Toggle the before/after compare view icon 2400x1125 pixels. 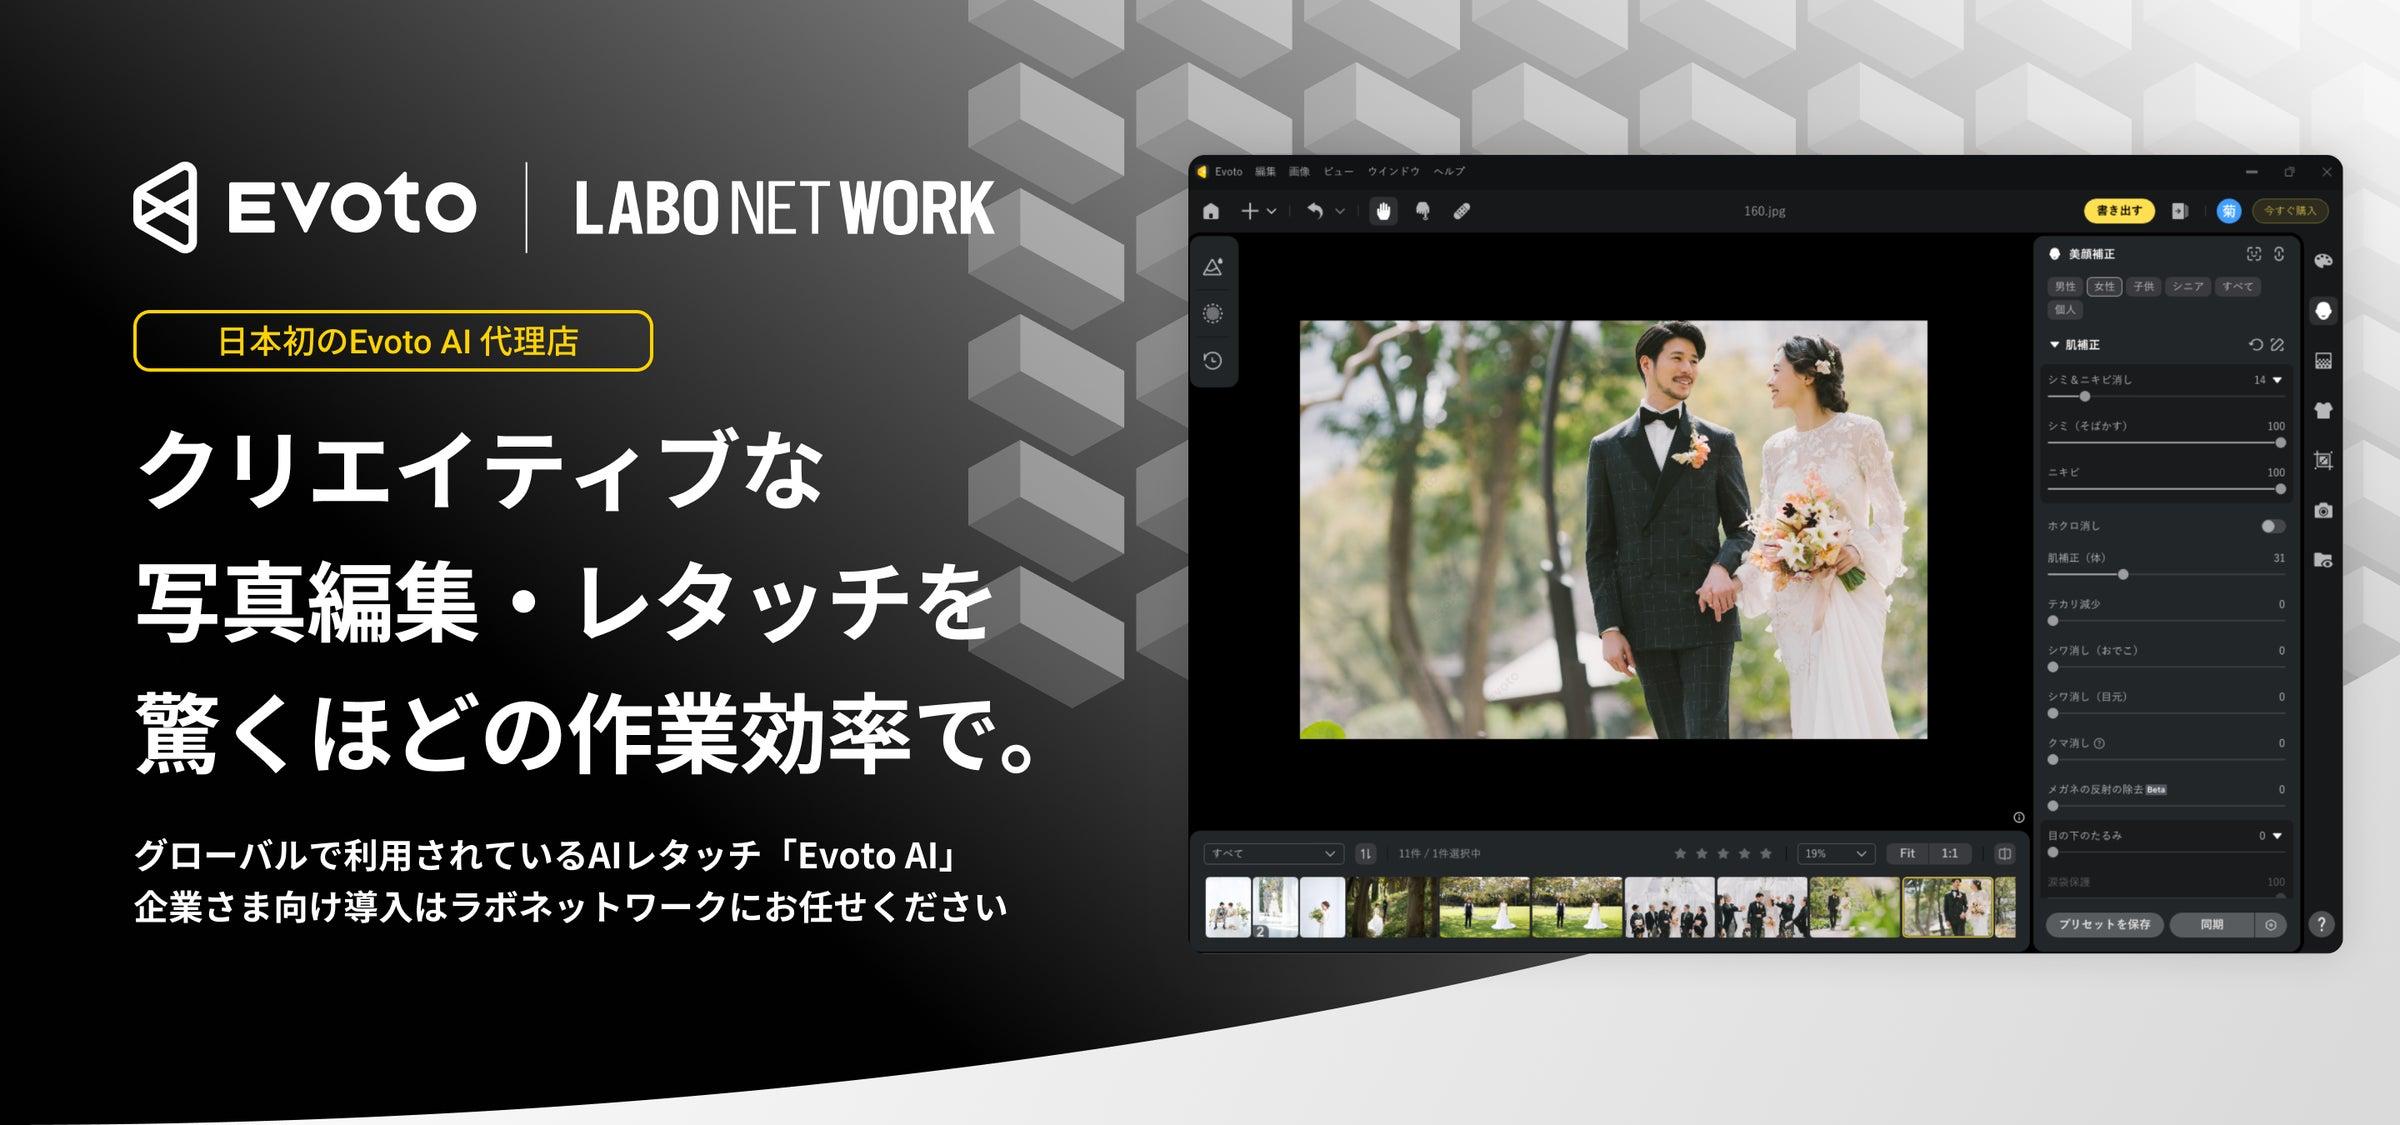tap(2004, 854)
